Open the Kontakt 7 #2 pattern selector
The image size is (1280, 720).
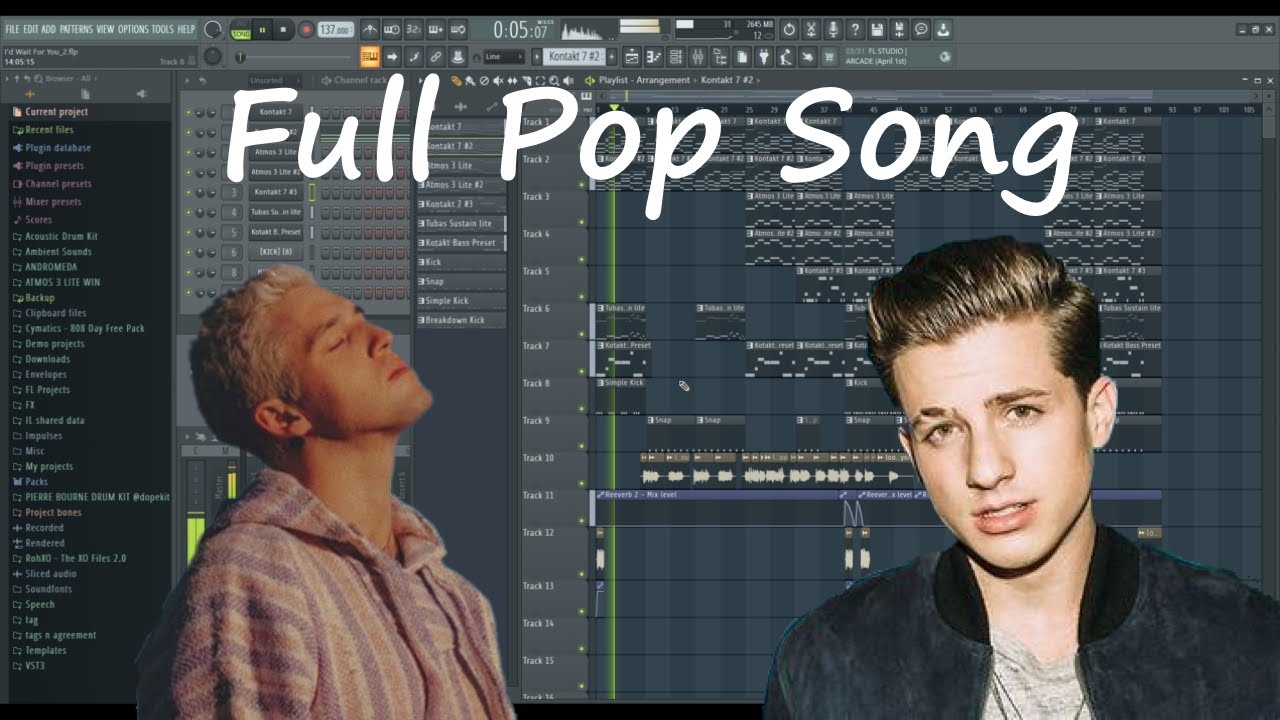click(x=574, y=56)
